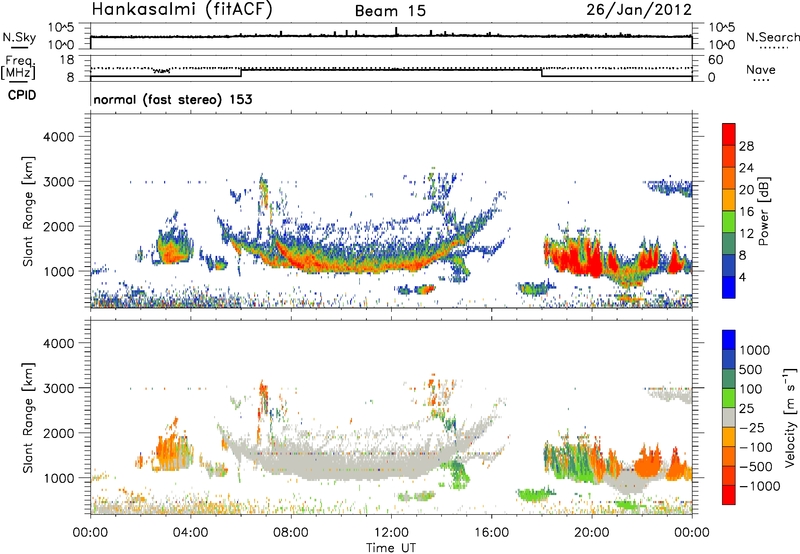
Task: Pick the Velocity colorbar segment between -100 and -500
Action: pos(729,457)
